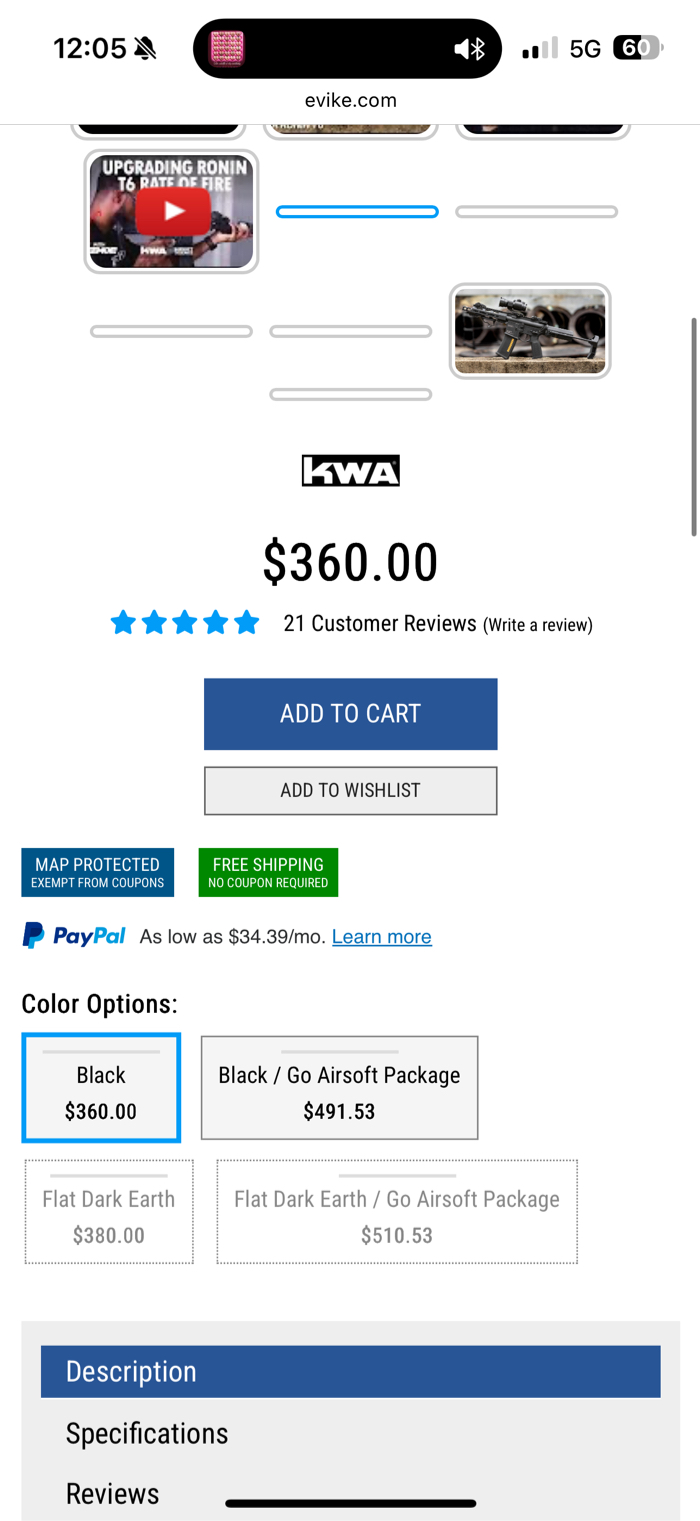Tap the Free Shipping badge
This screenshot has height=1521, width=700.
tap(268, 872)
